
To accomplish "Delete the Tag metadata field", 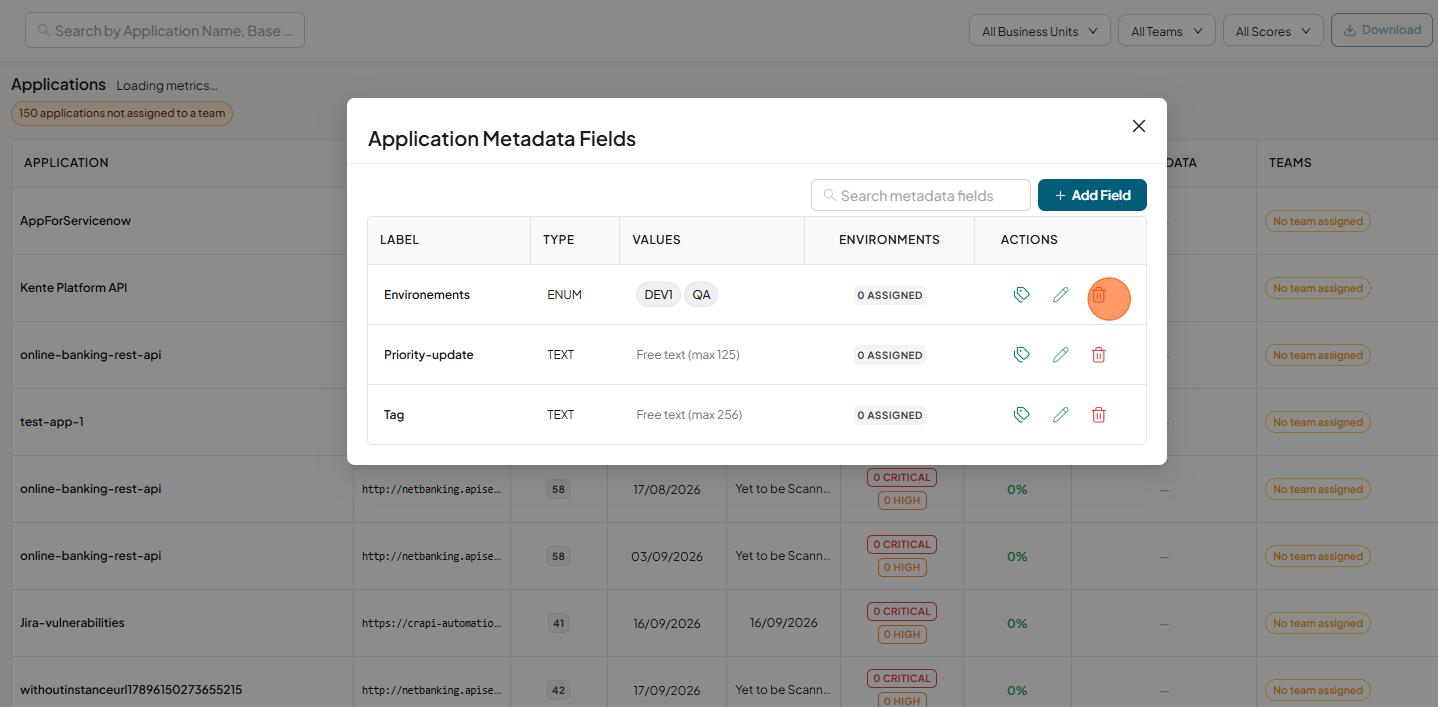I will pyautogui.click(x=1098, y=415).
